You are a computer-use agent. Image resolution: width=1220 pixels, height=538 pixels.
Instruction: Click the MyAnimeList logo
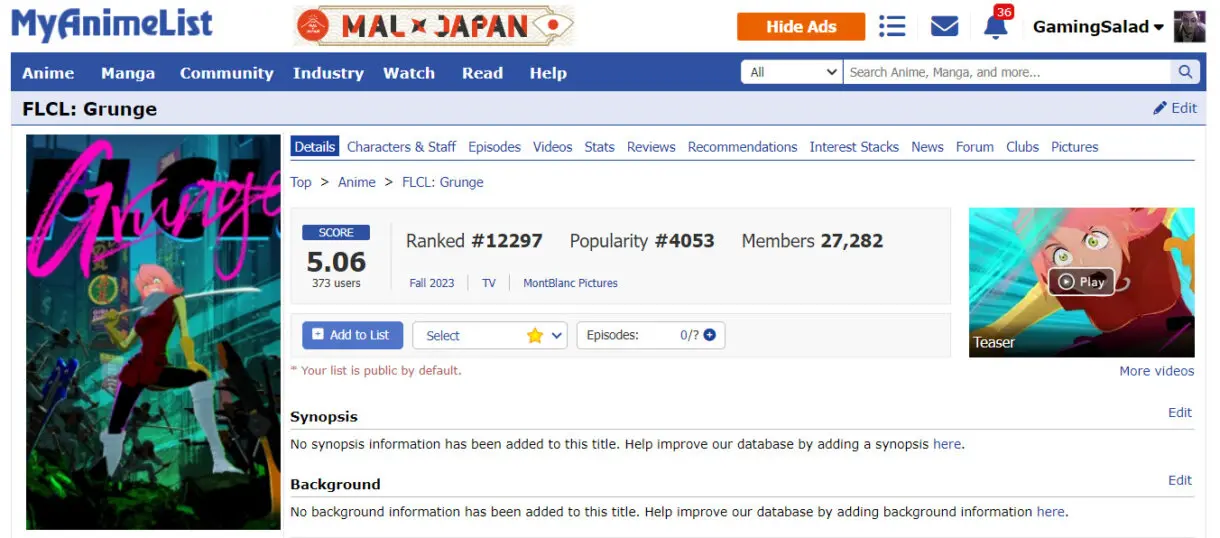(112, 25)
